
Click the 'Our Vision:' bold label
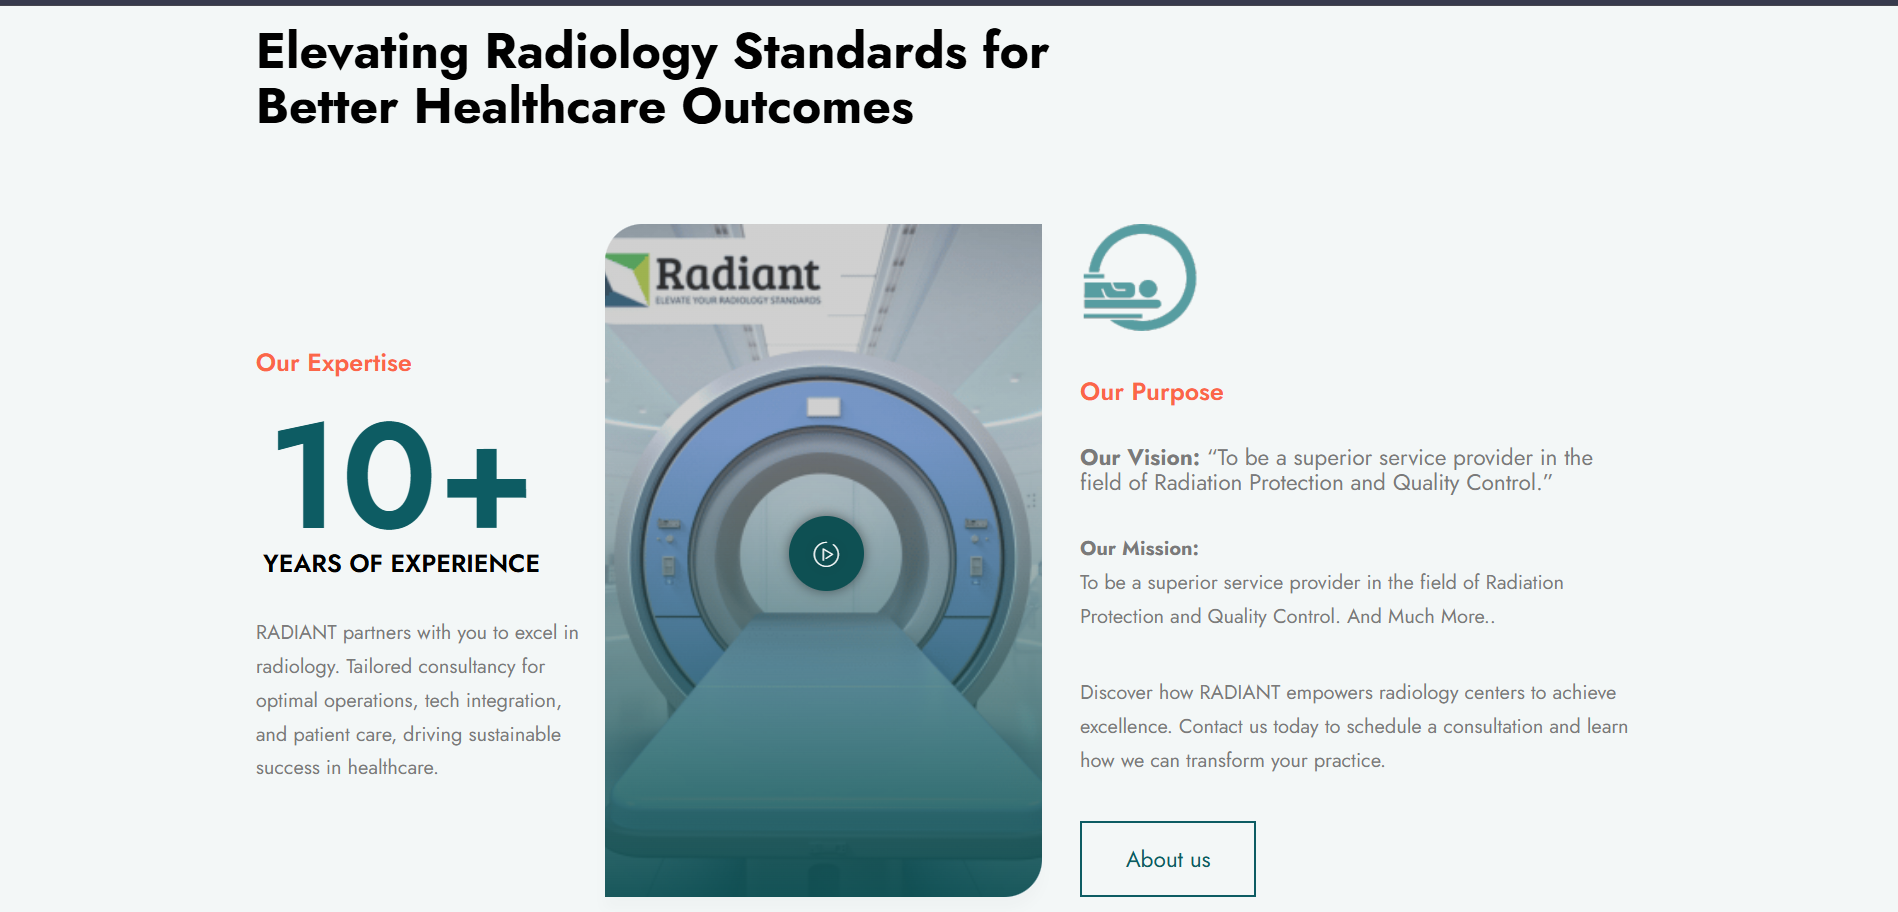pos(1140,458)
